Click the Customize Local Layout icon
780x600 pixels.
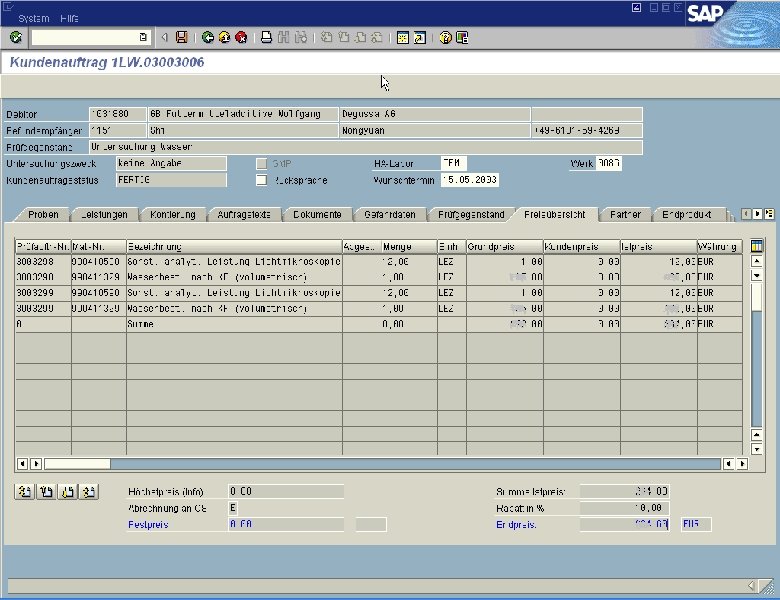click(462, 37)
